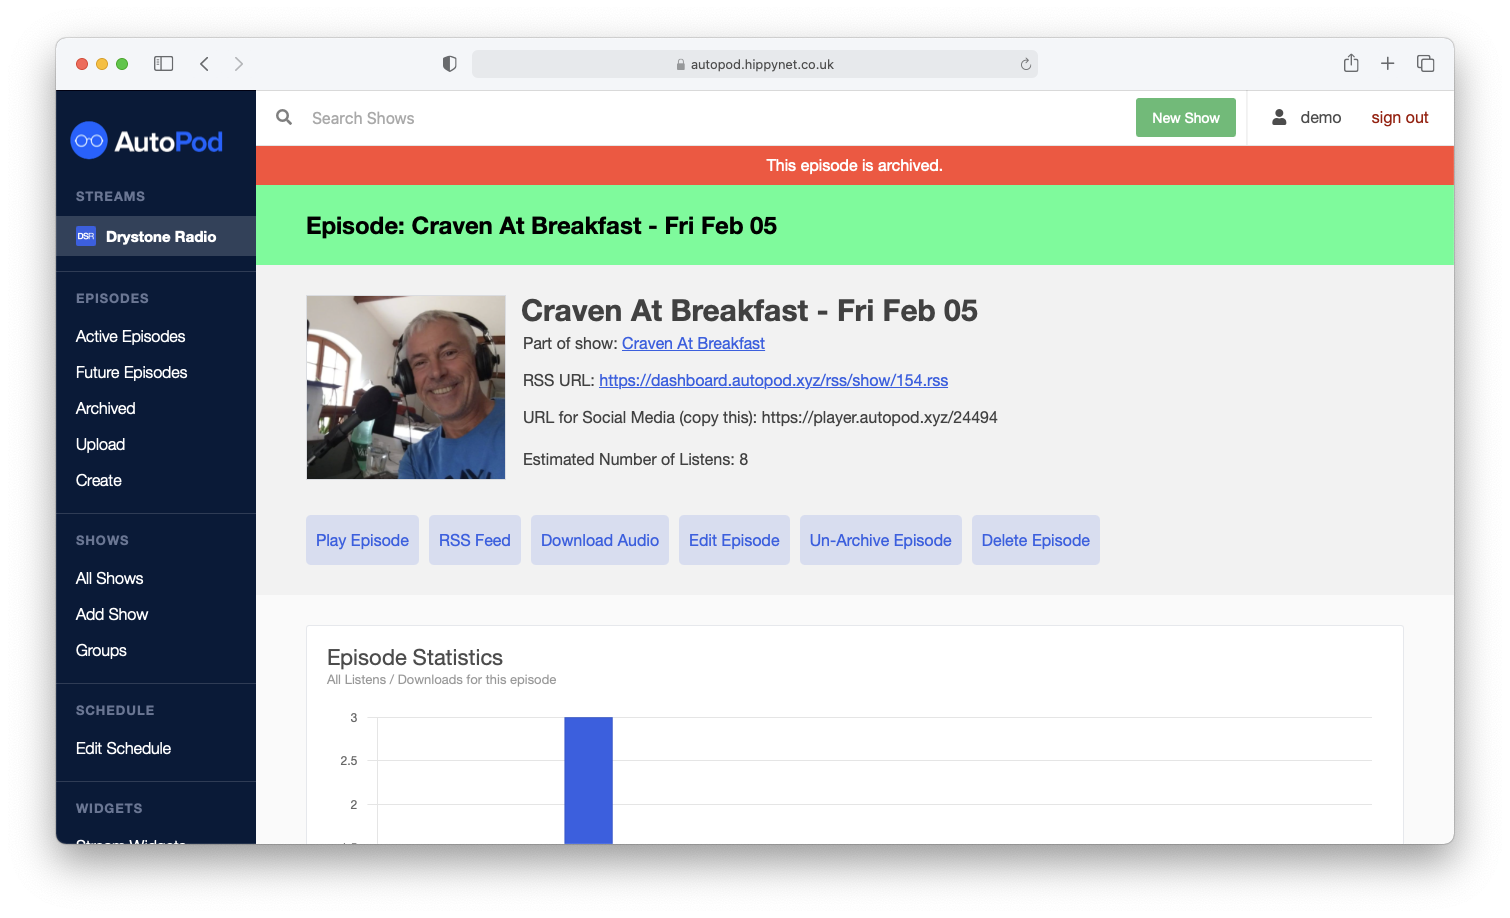Click the demo username
The image size is (1510, 918).
(1321, 117)
